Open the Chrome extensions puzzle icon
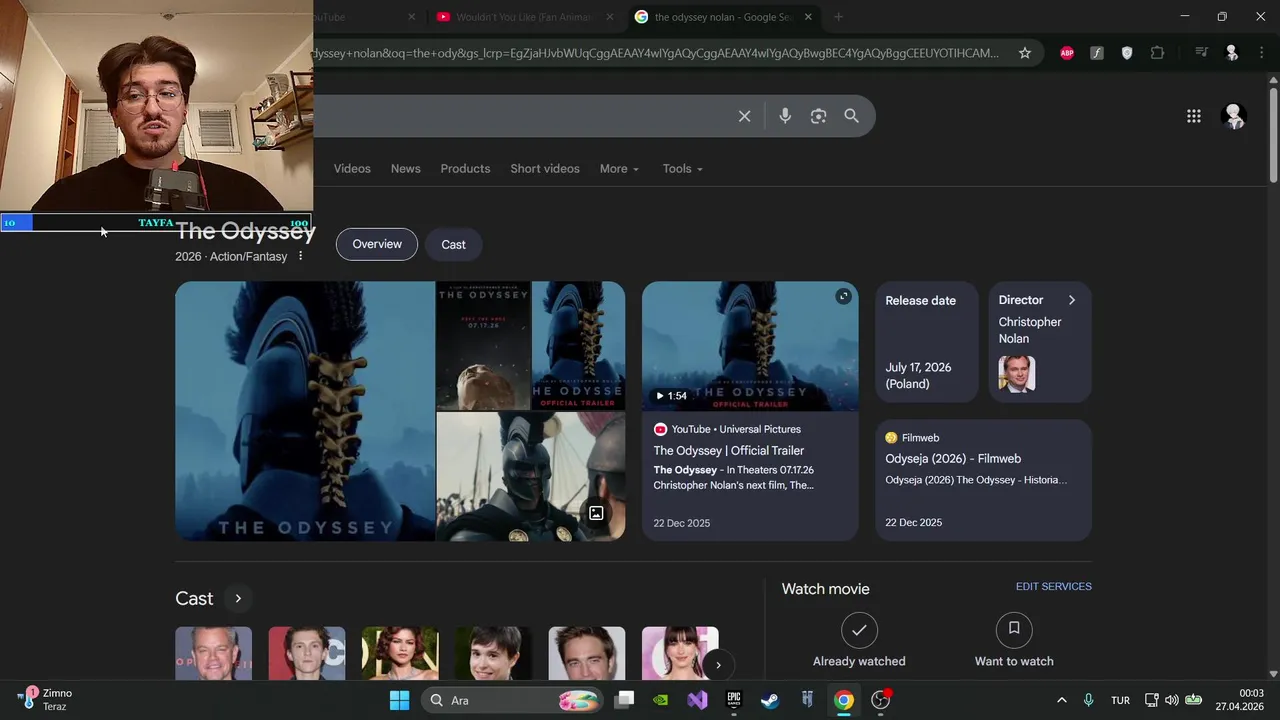Image resolution: width=1280 pixels, height=720 pixels. [x=1157, y=53]
